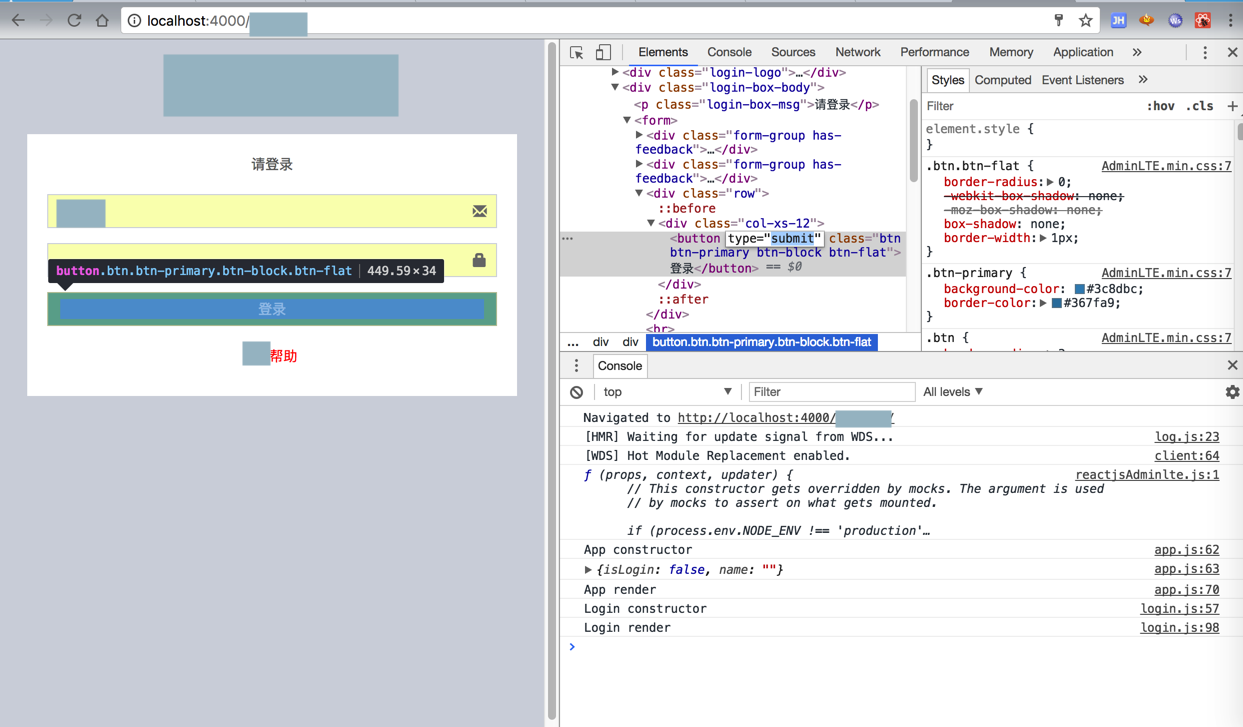The image size is (1243, 727).
Task: Open the log.js:23 source link
Action: [x=1187, y=437]
